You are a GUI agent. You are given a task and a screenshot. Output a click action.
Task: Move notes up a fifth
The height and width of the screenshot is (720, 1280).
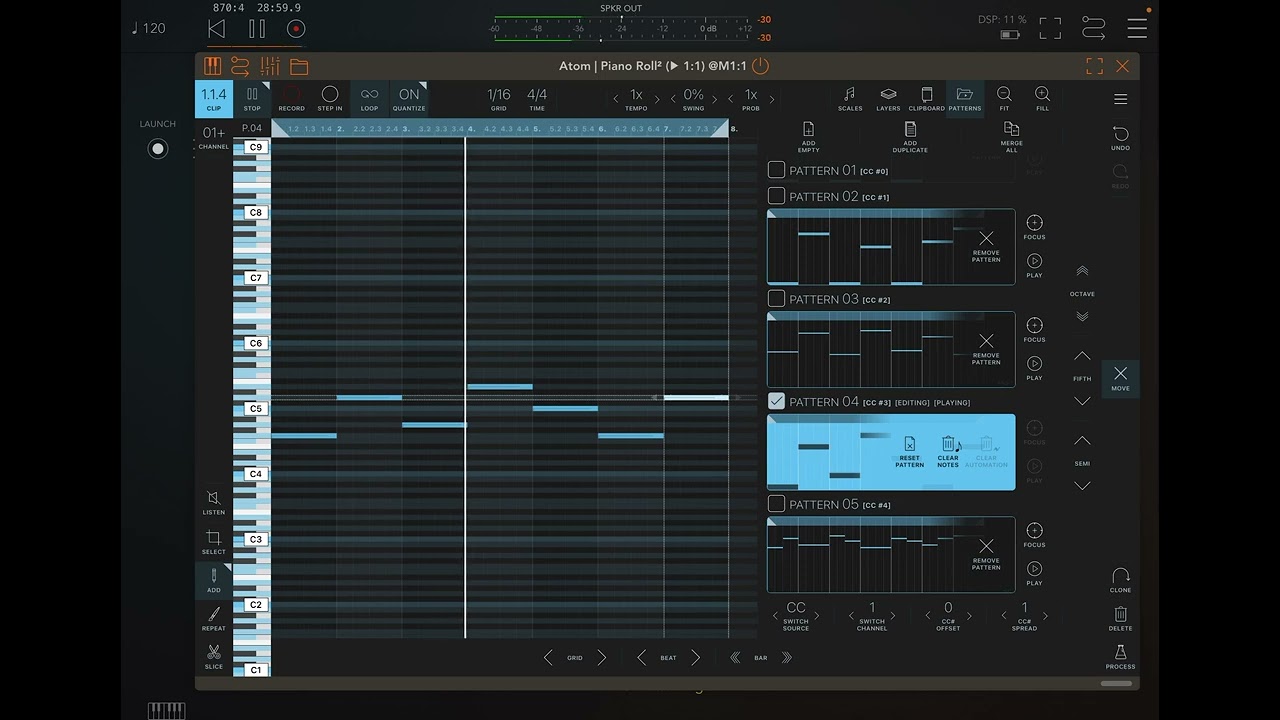1082,356
